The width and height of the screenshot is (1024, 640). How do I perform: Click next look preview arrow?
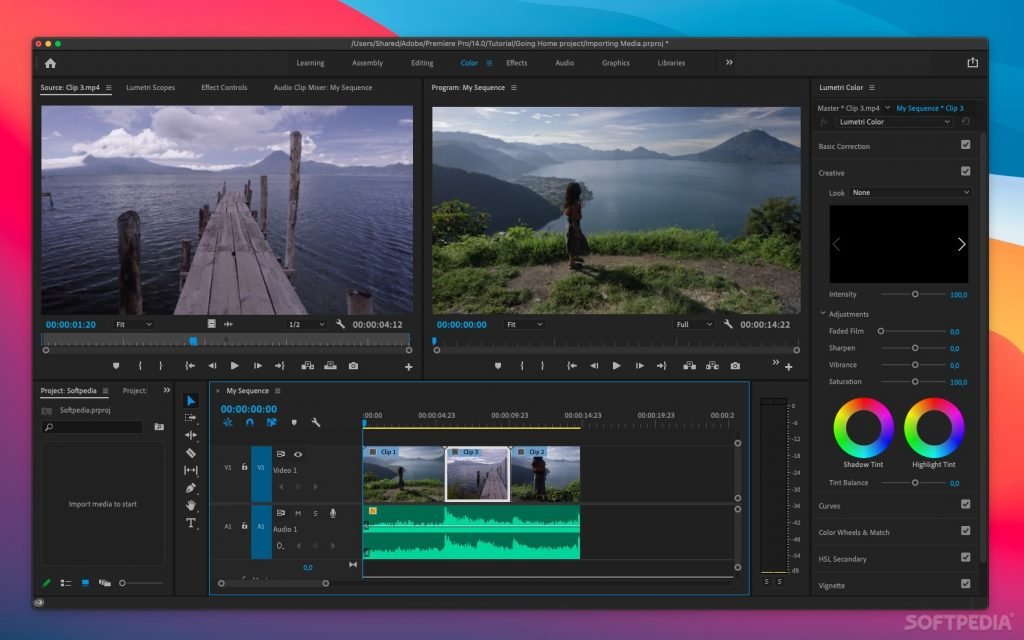(961, 244)
